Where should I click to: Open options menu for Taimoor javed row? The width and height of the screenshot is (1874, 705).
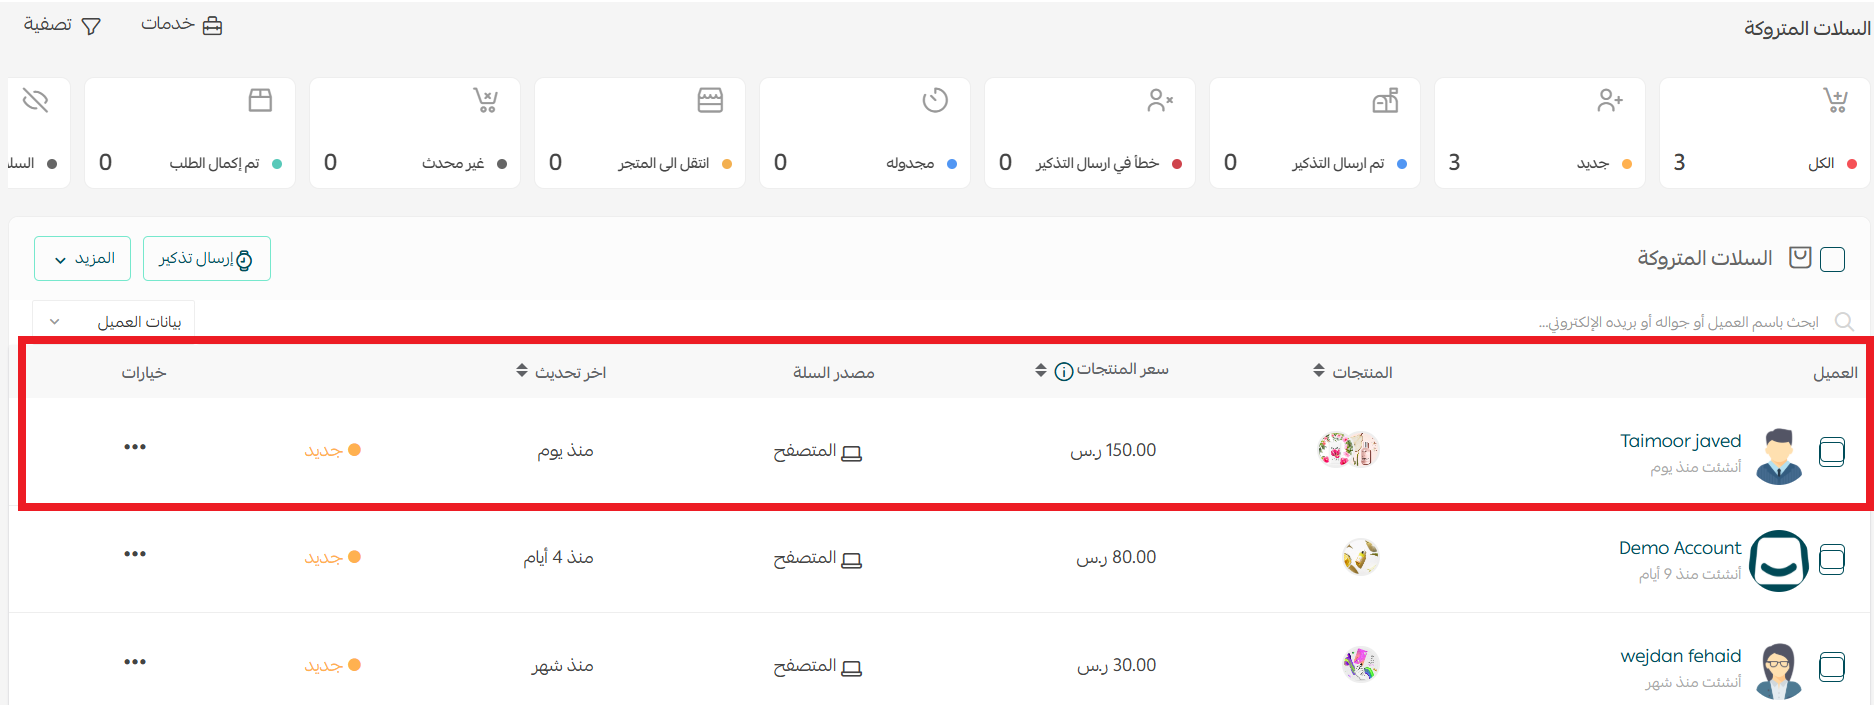click(x=135, y=447)
